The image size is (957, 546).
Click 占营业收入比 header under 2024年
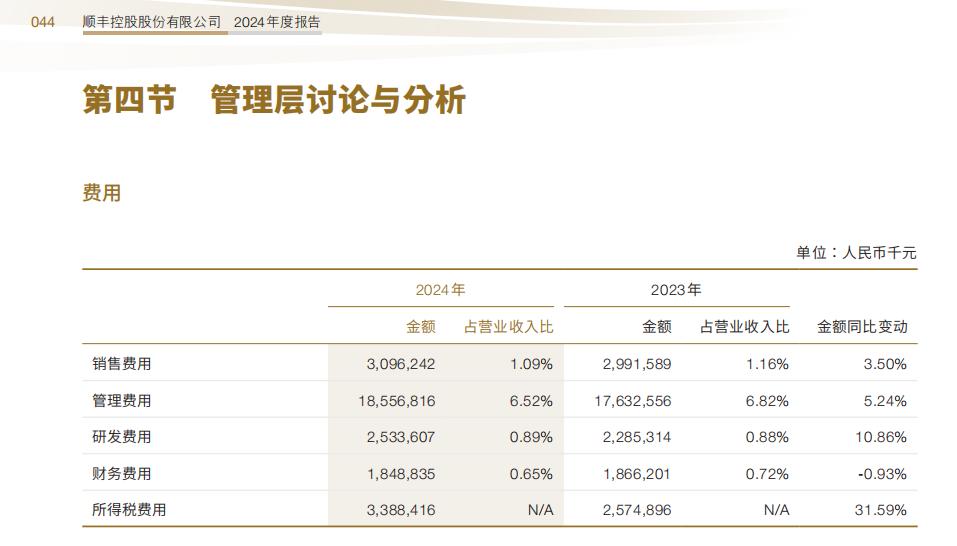(508, 327)
